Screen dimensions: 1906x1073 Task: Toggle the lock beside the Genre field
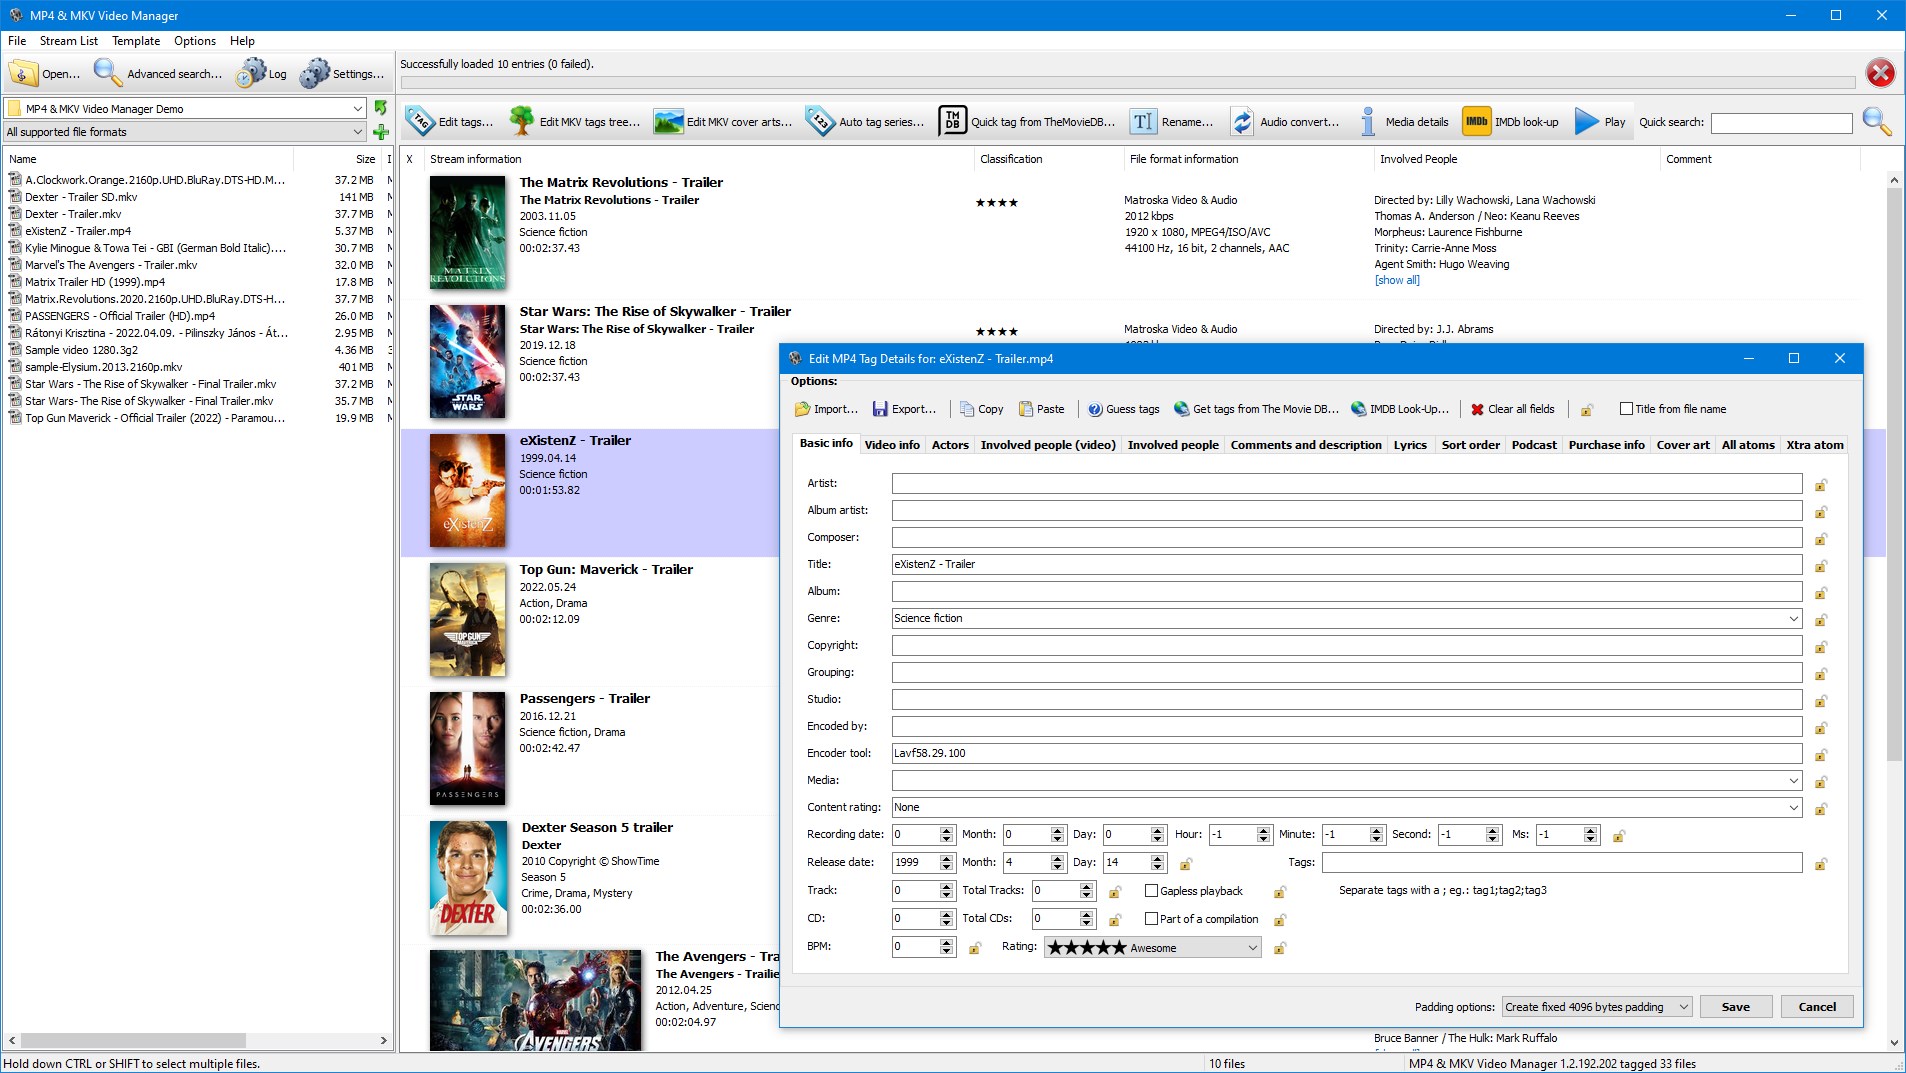1821,620
